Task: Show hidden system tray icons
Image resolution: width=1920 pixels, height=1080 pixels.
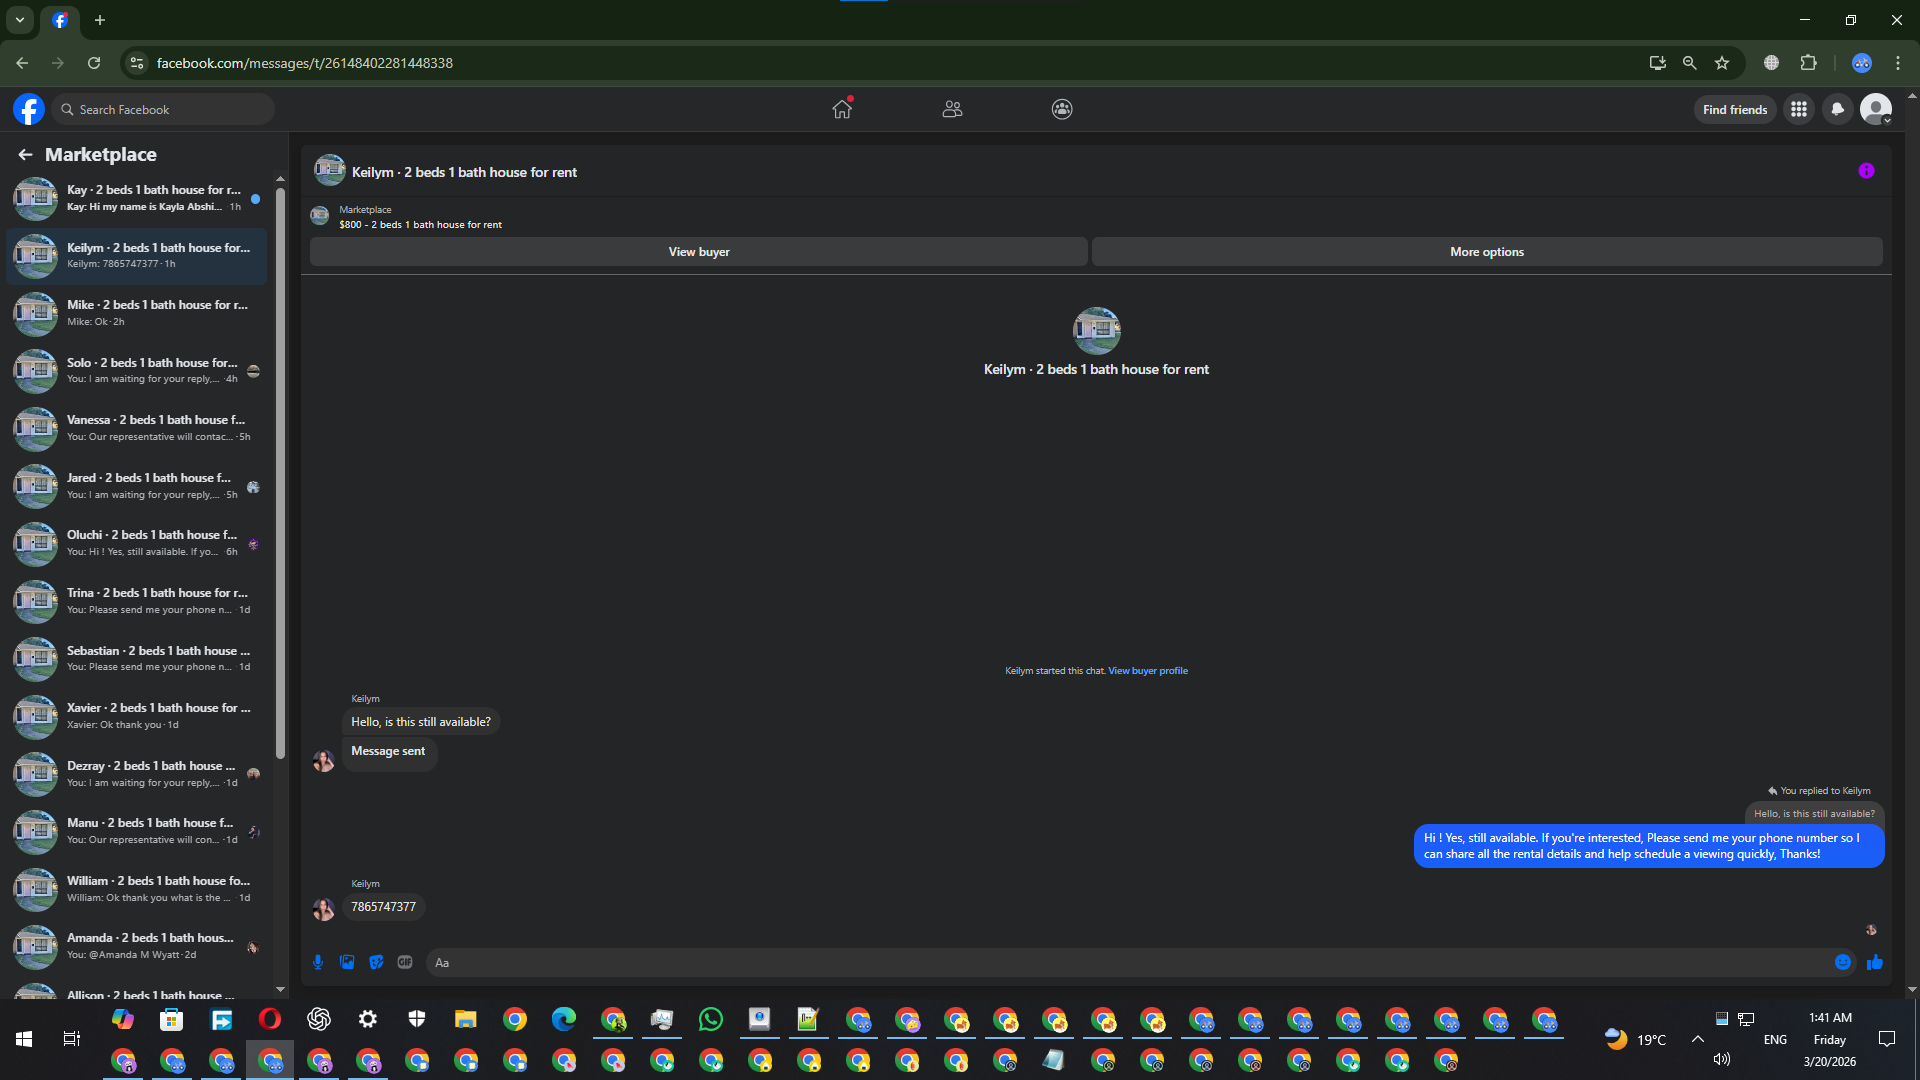Action: tap(1697, 1039)
